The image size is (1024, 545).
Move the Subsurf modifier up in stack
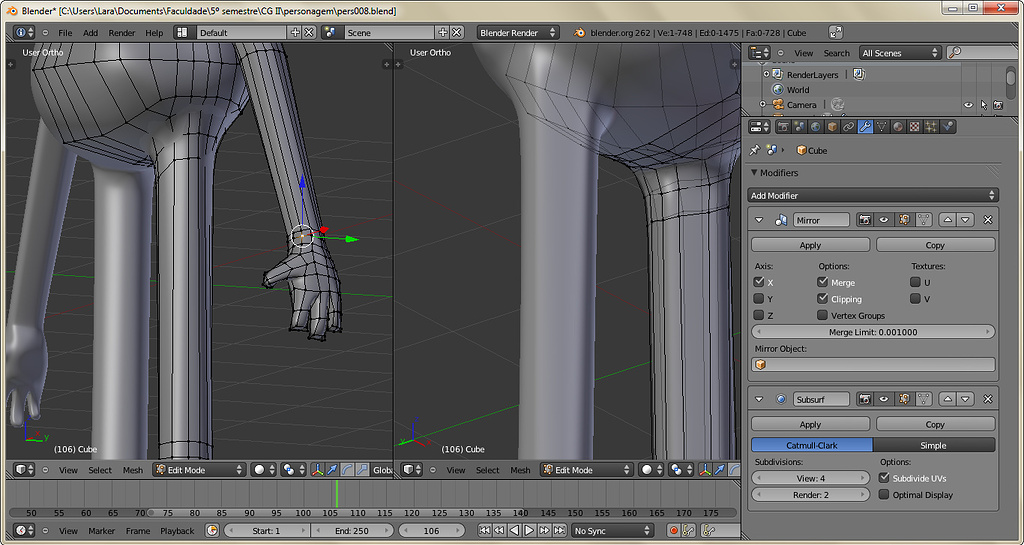[x=947, y=399]
